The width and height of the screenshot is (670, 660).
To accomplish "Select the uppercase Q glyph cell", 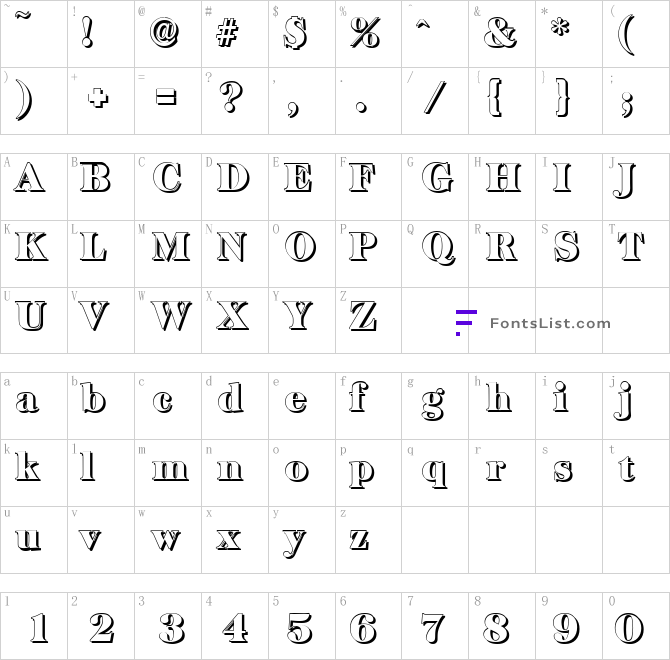I will (435, 254).
